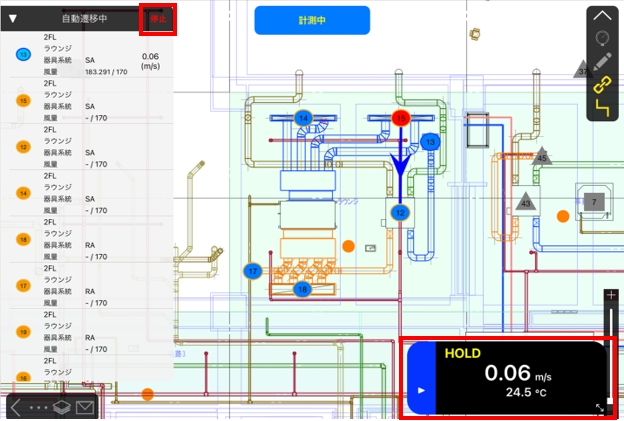The height and width of the screenshot is (421, 624).
Task: Select red measurement point 15 on the plan
Action: [x=401, y=118]
